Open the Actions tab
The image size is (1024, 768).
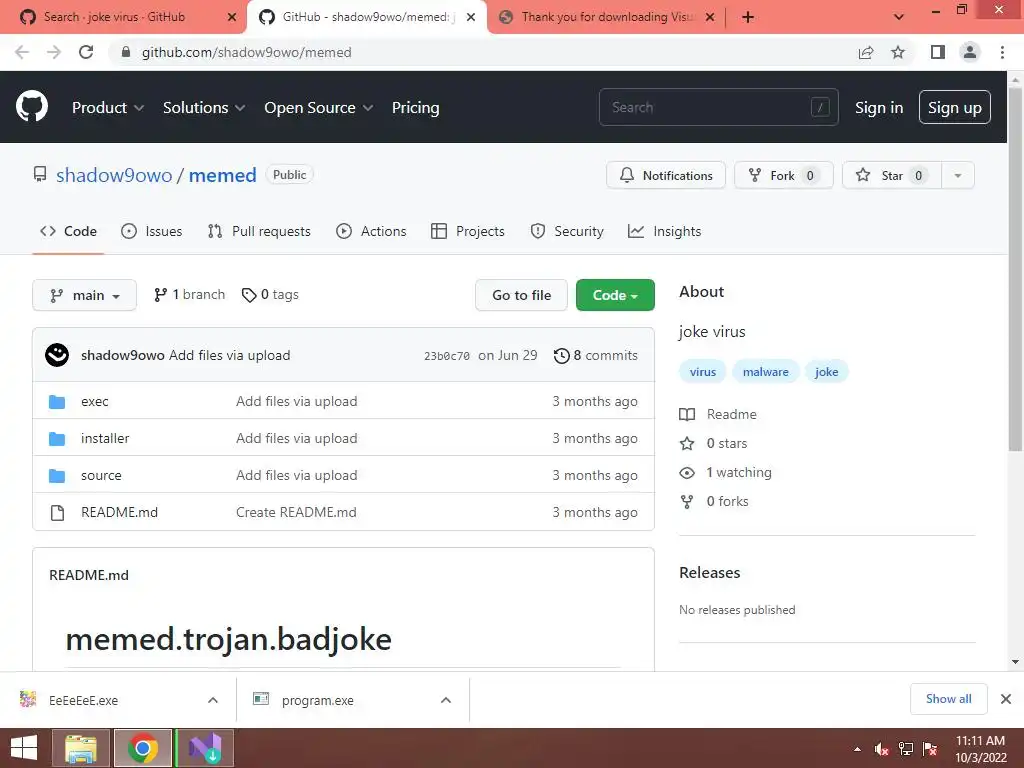pos(371,231)
